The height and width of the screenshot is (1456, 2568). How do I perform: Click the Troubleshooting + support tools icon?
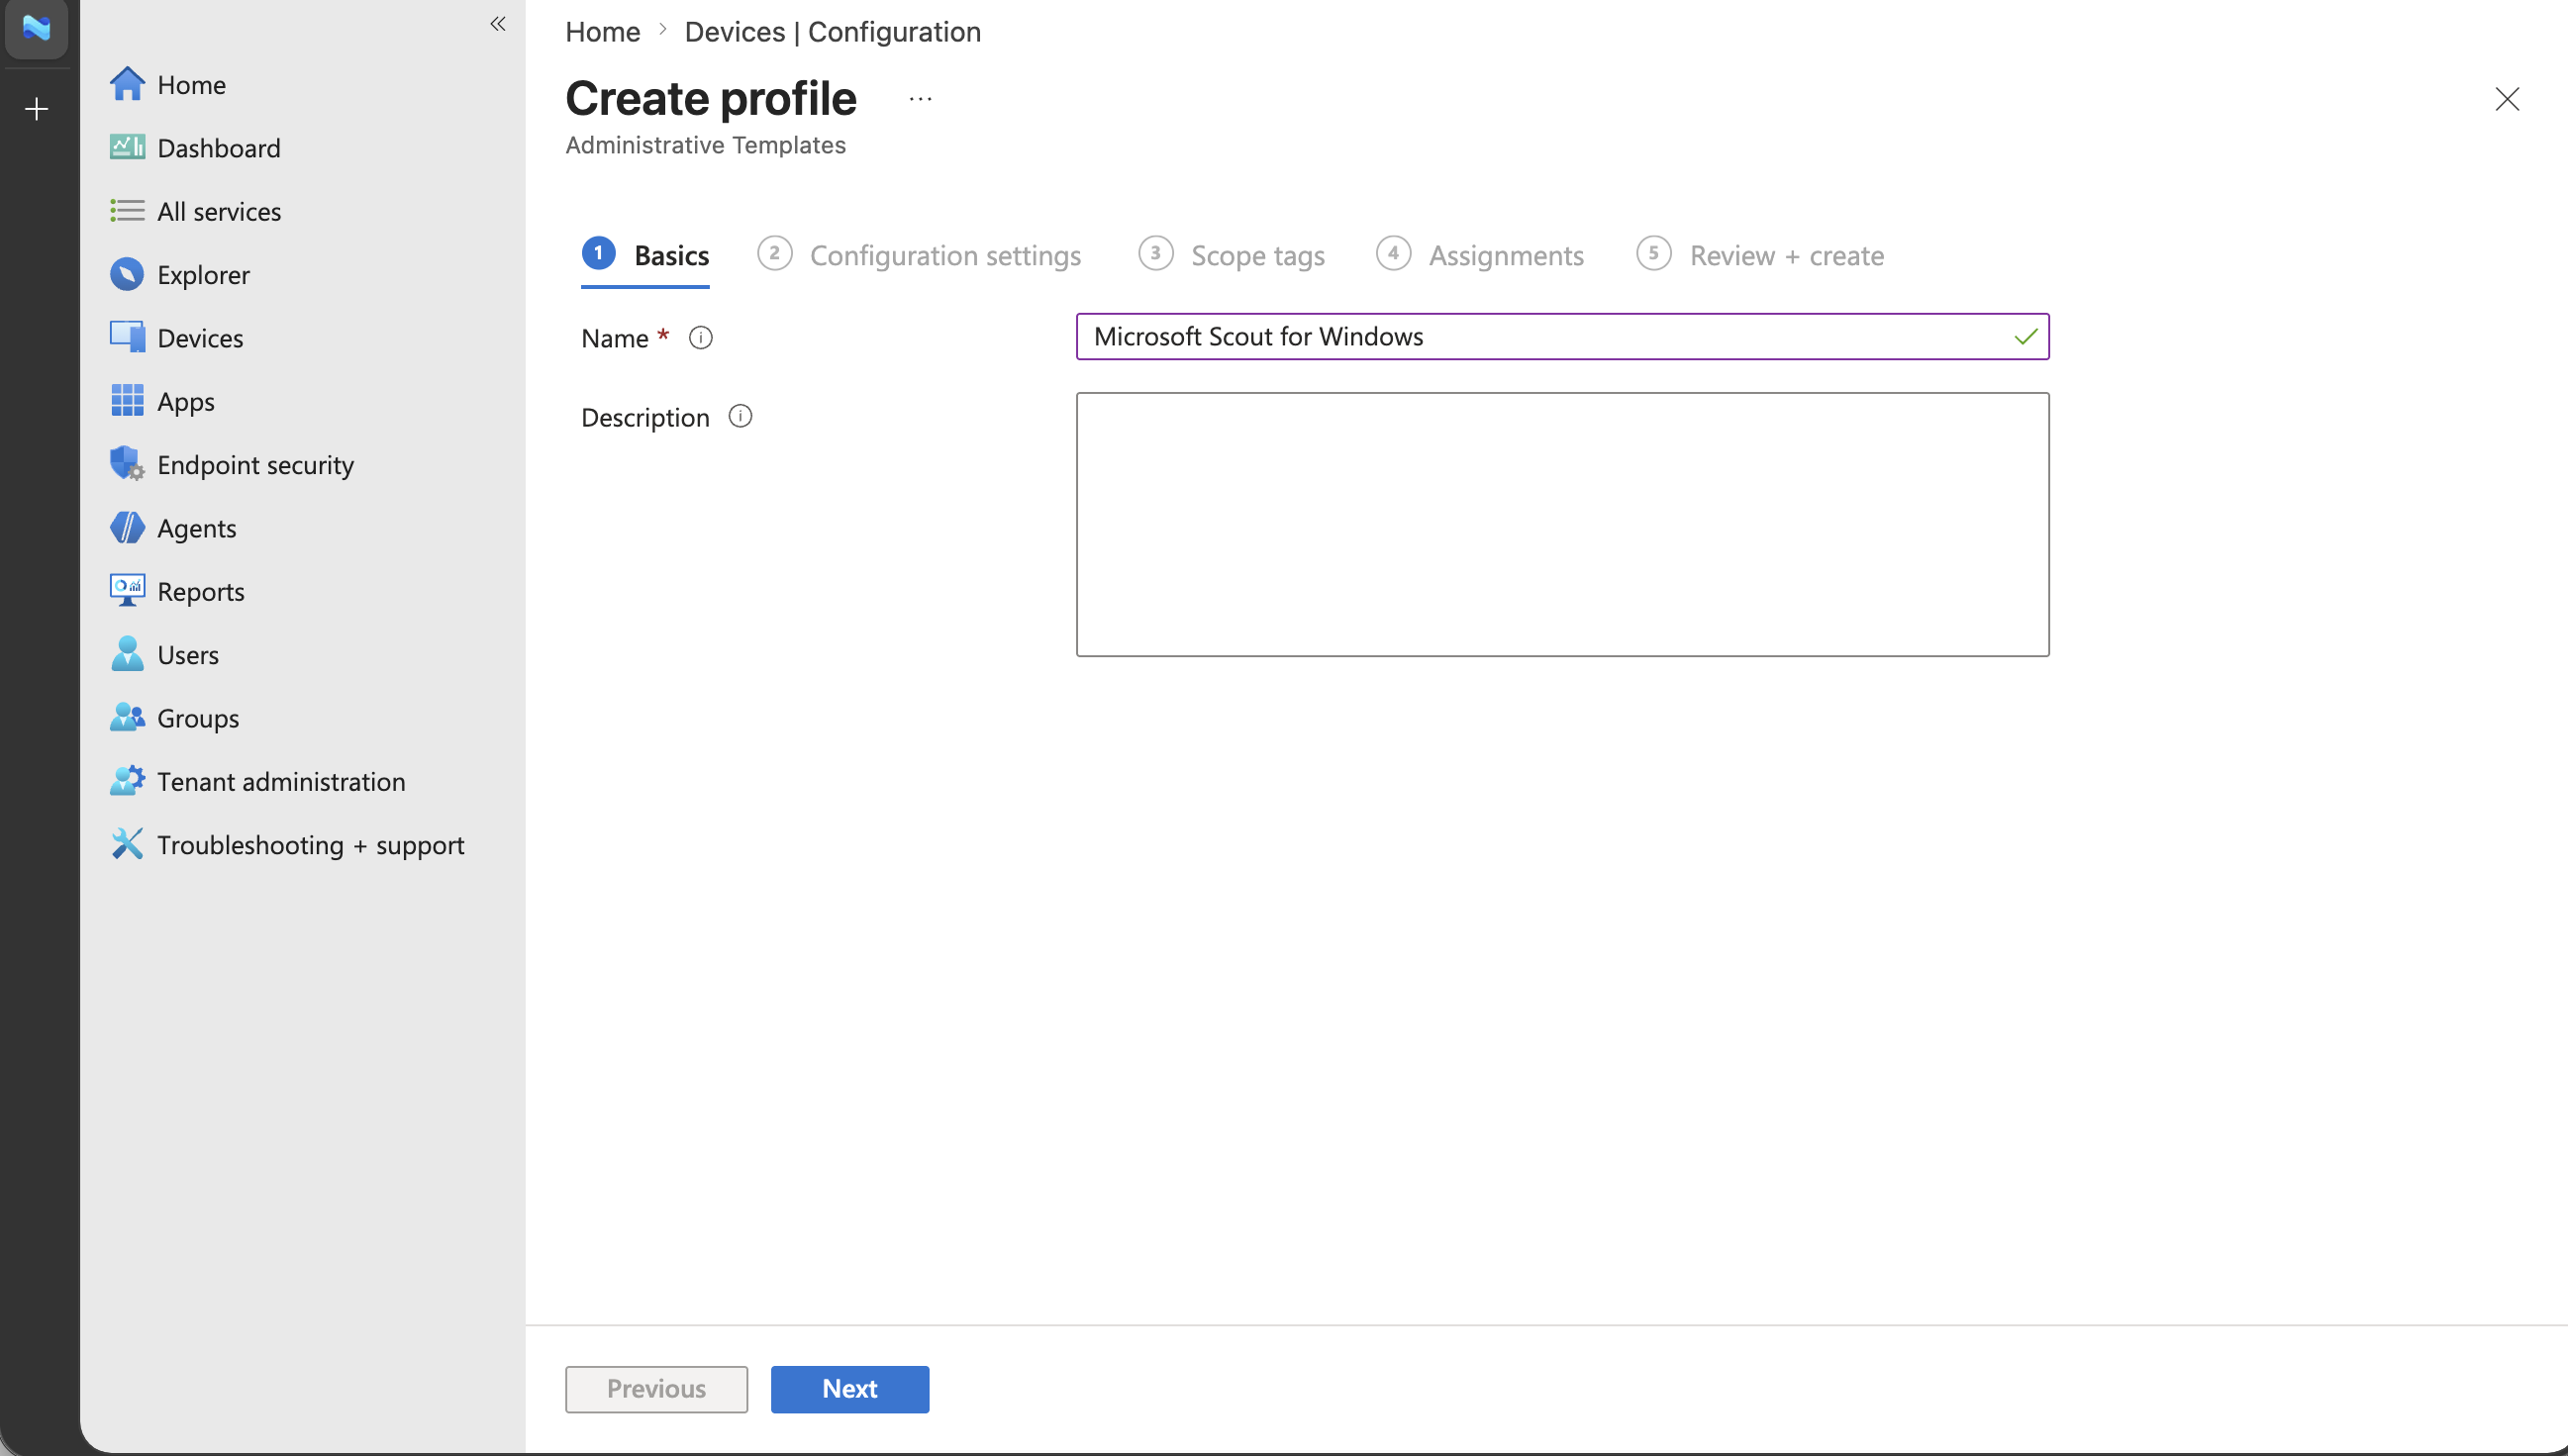[x=127, y=844]
